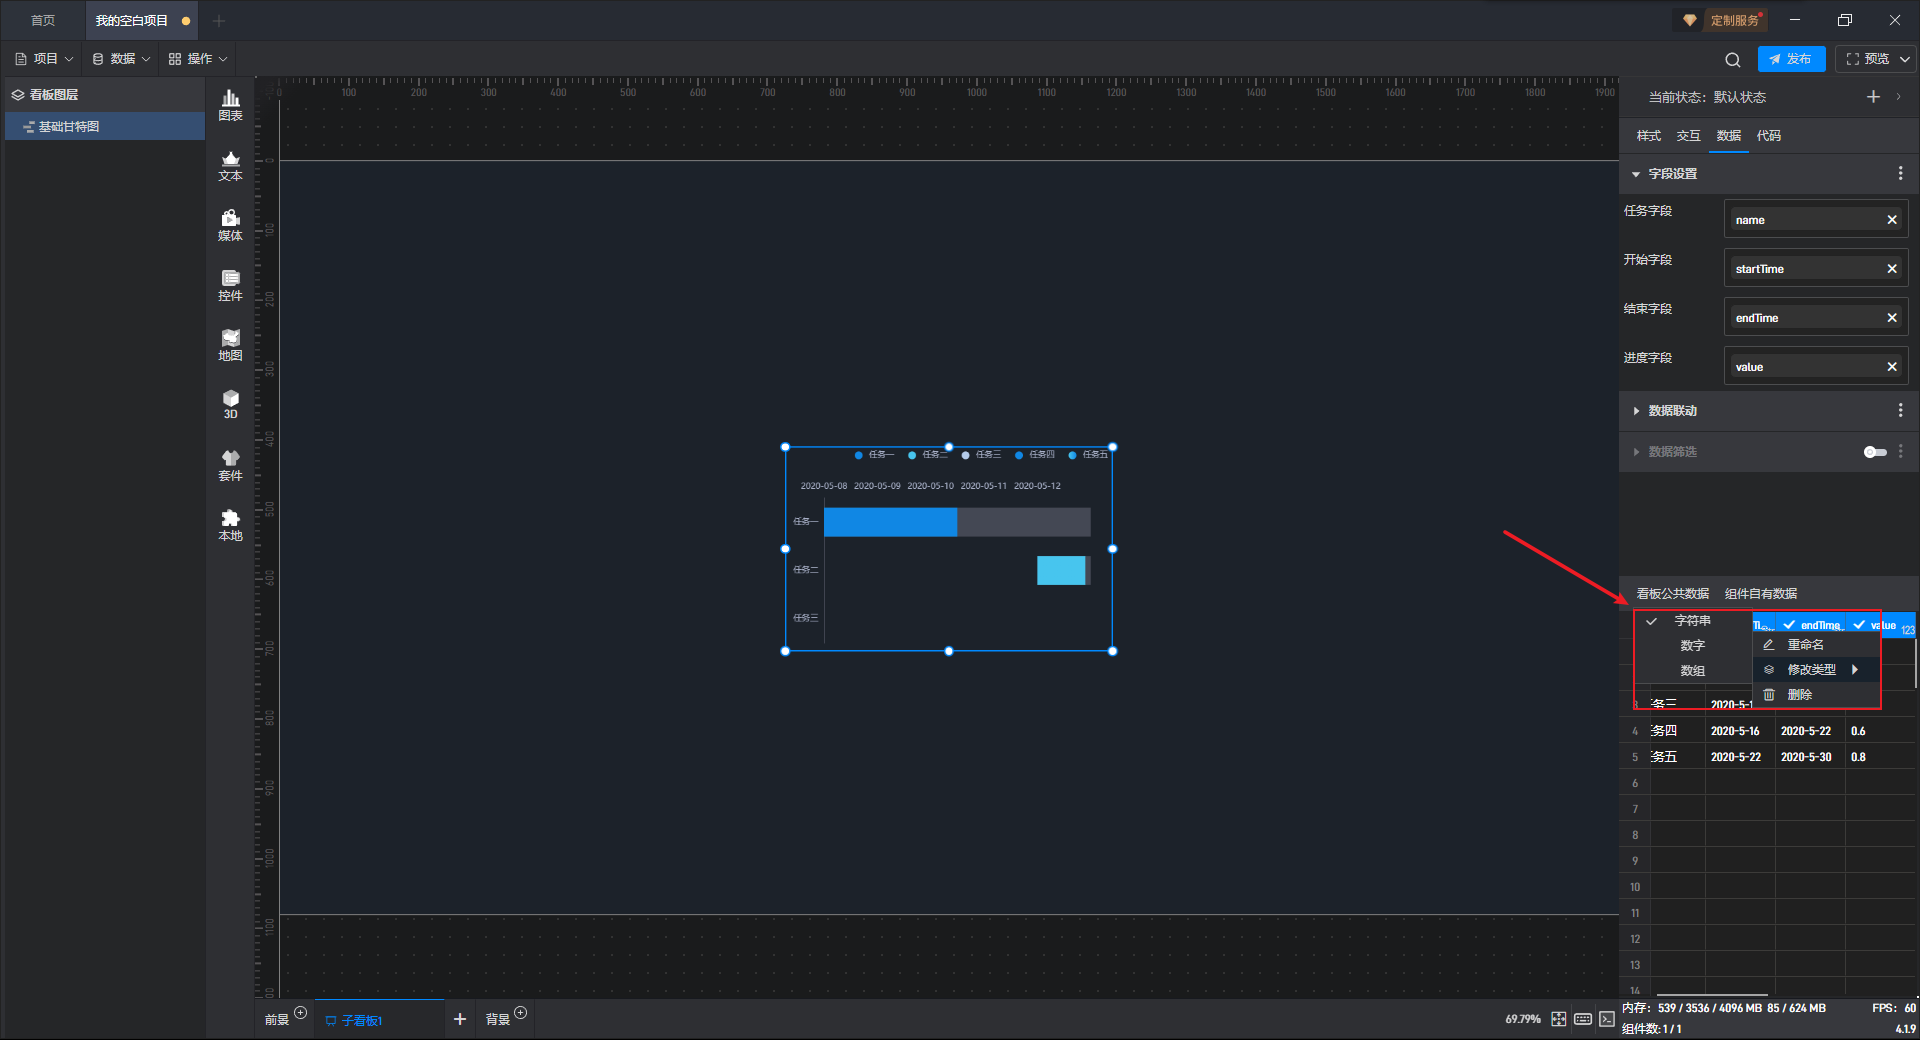Select the 字符串 type option
The image size is (1920, 1040).
pos(1692,621)
